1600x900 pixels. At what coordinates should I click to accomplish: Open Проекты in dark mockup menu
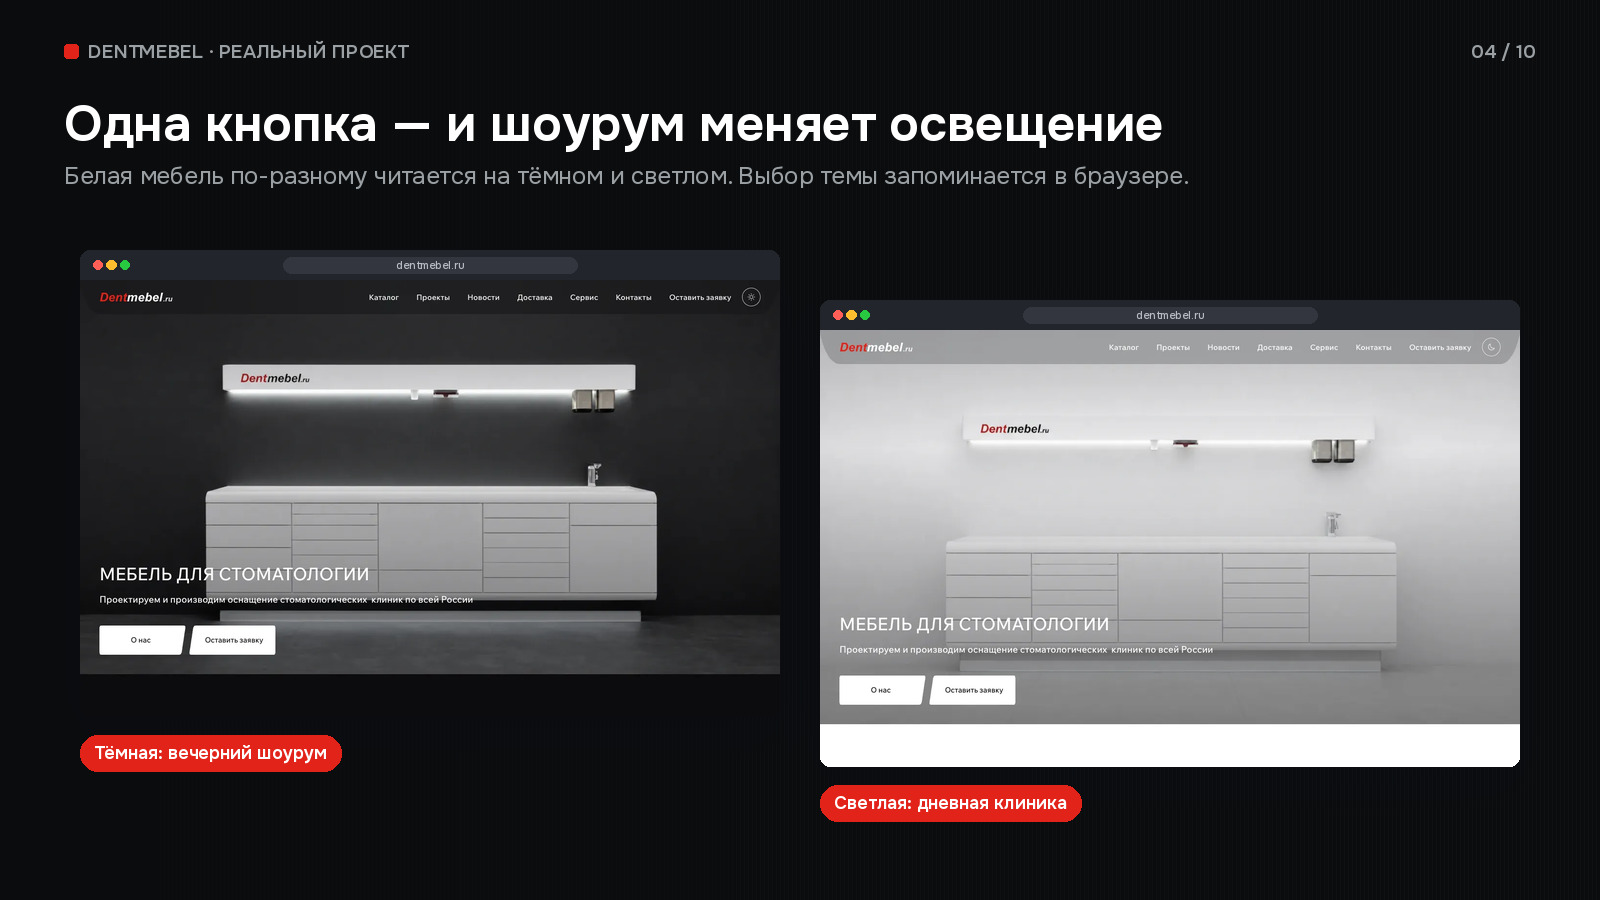pos(433,297)
